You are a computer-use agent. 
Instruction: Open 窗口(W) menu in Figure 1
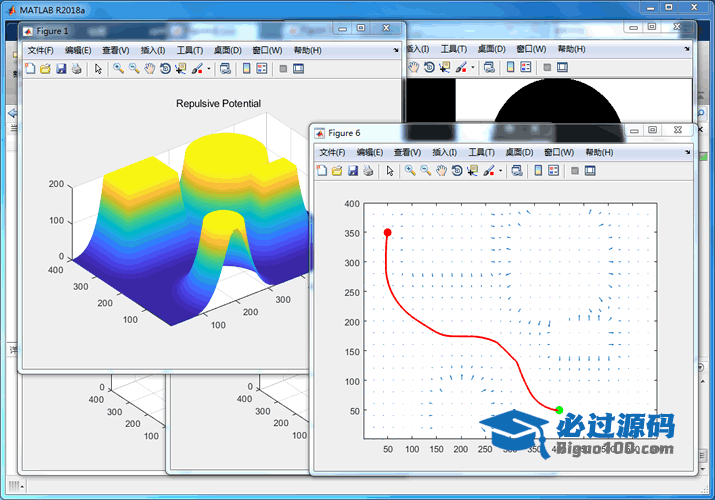[267, 50]
